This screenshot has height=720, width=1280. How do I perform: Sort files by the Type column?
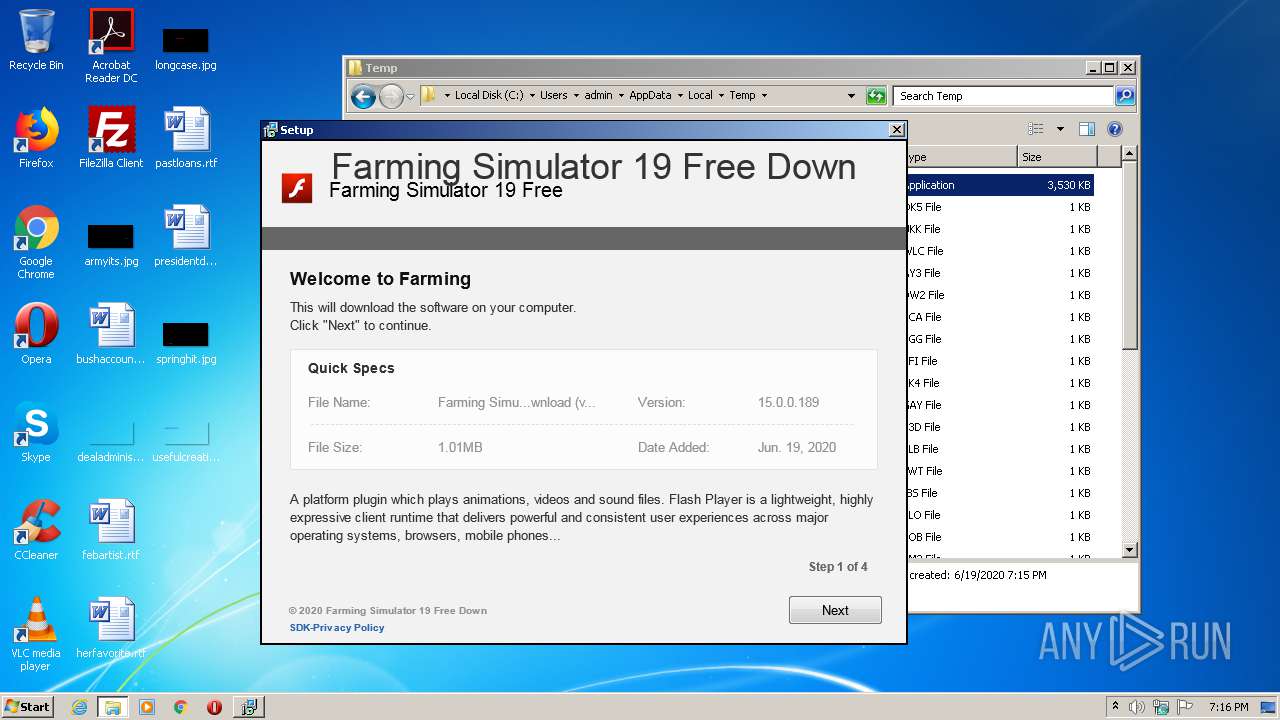(x=961, y=157)
